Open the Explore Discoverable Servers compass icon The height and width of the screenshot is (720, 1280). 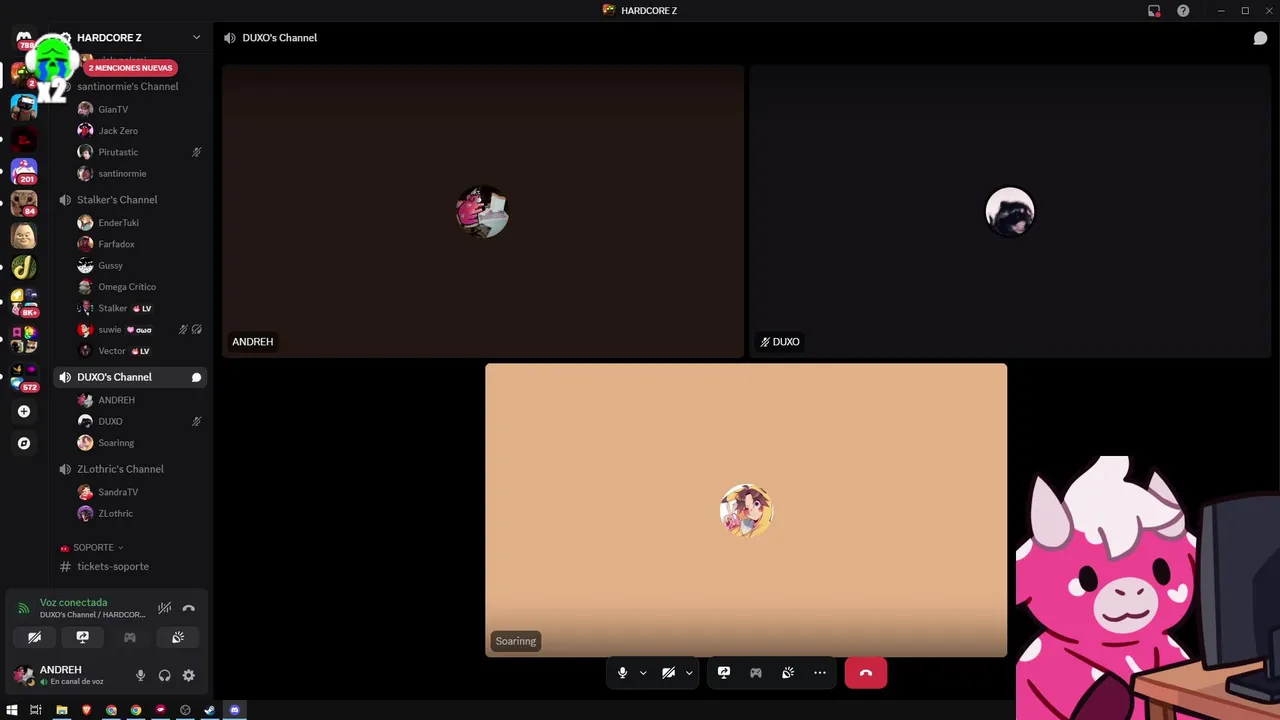coord(24,443)
